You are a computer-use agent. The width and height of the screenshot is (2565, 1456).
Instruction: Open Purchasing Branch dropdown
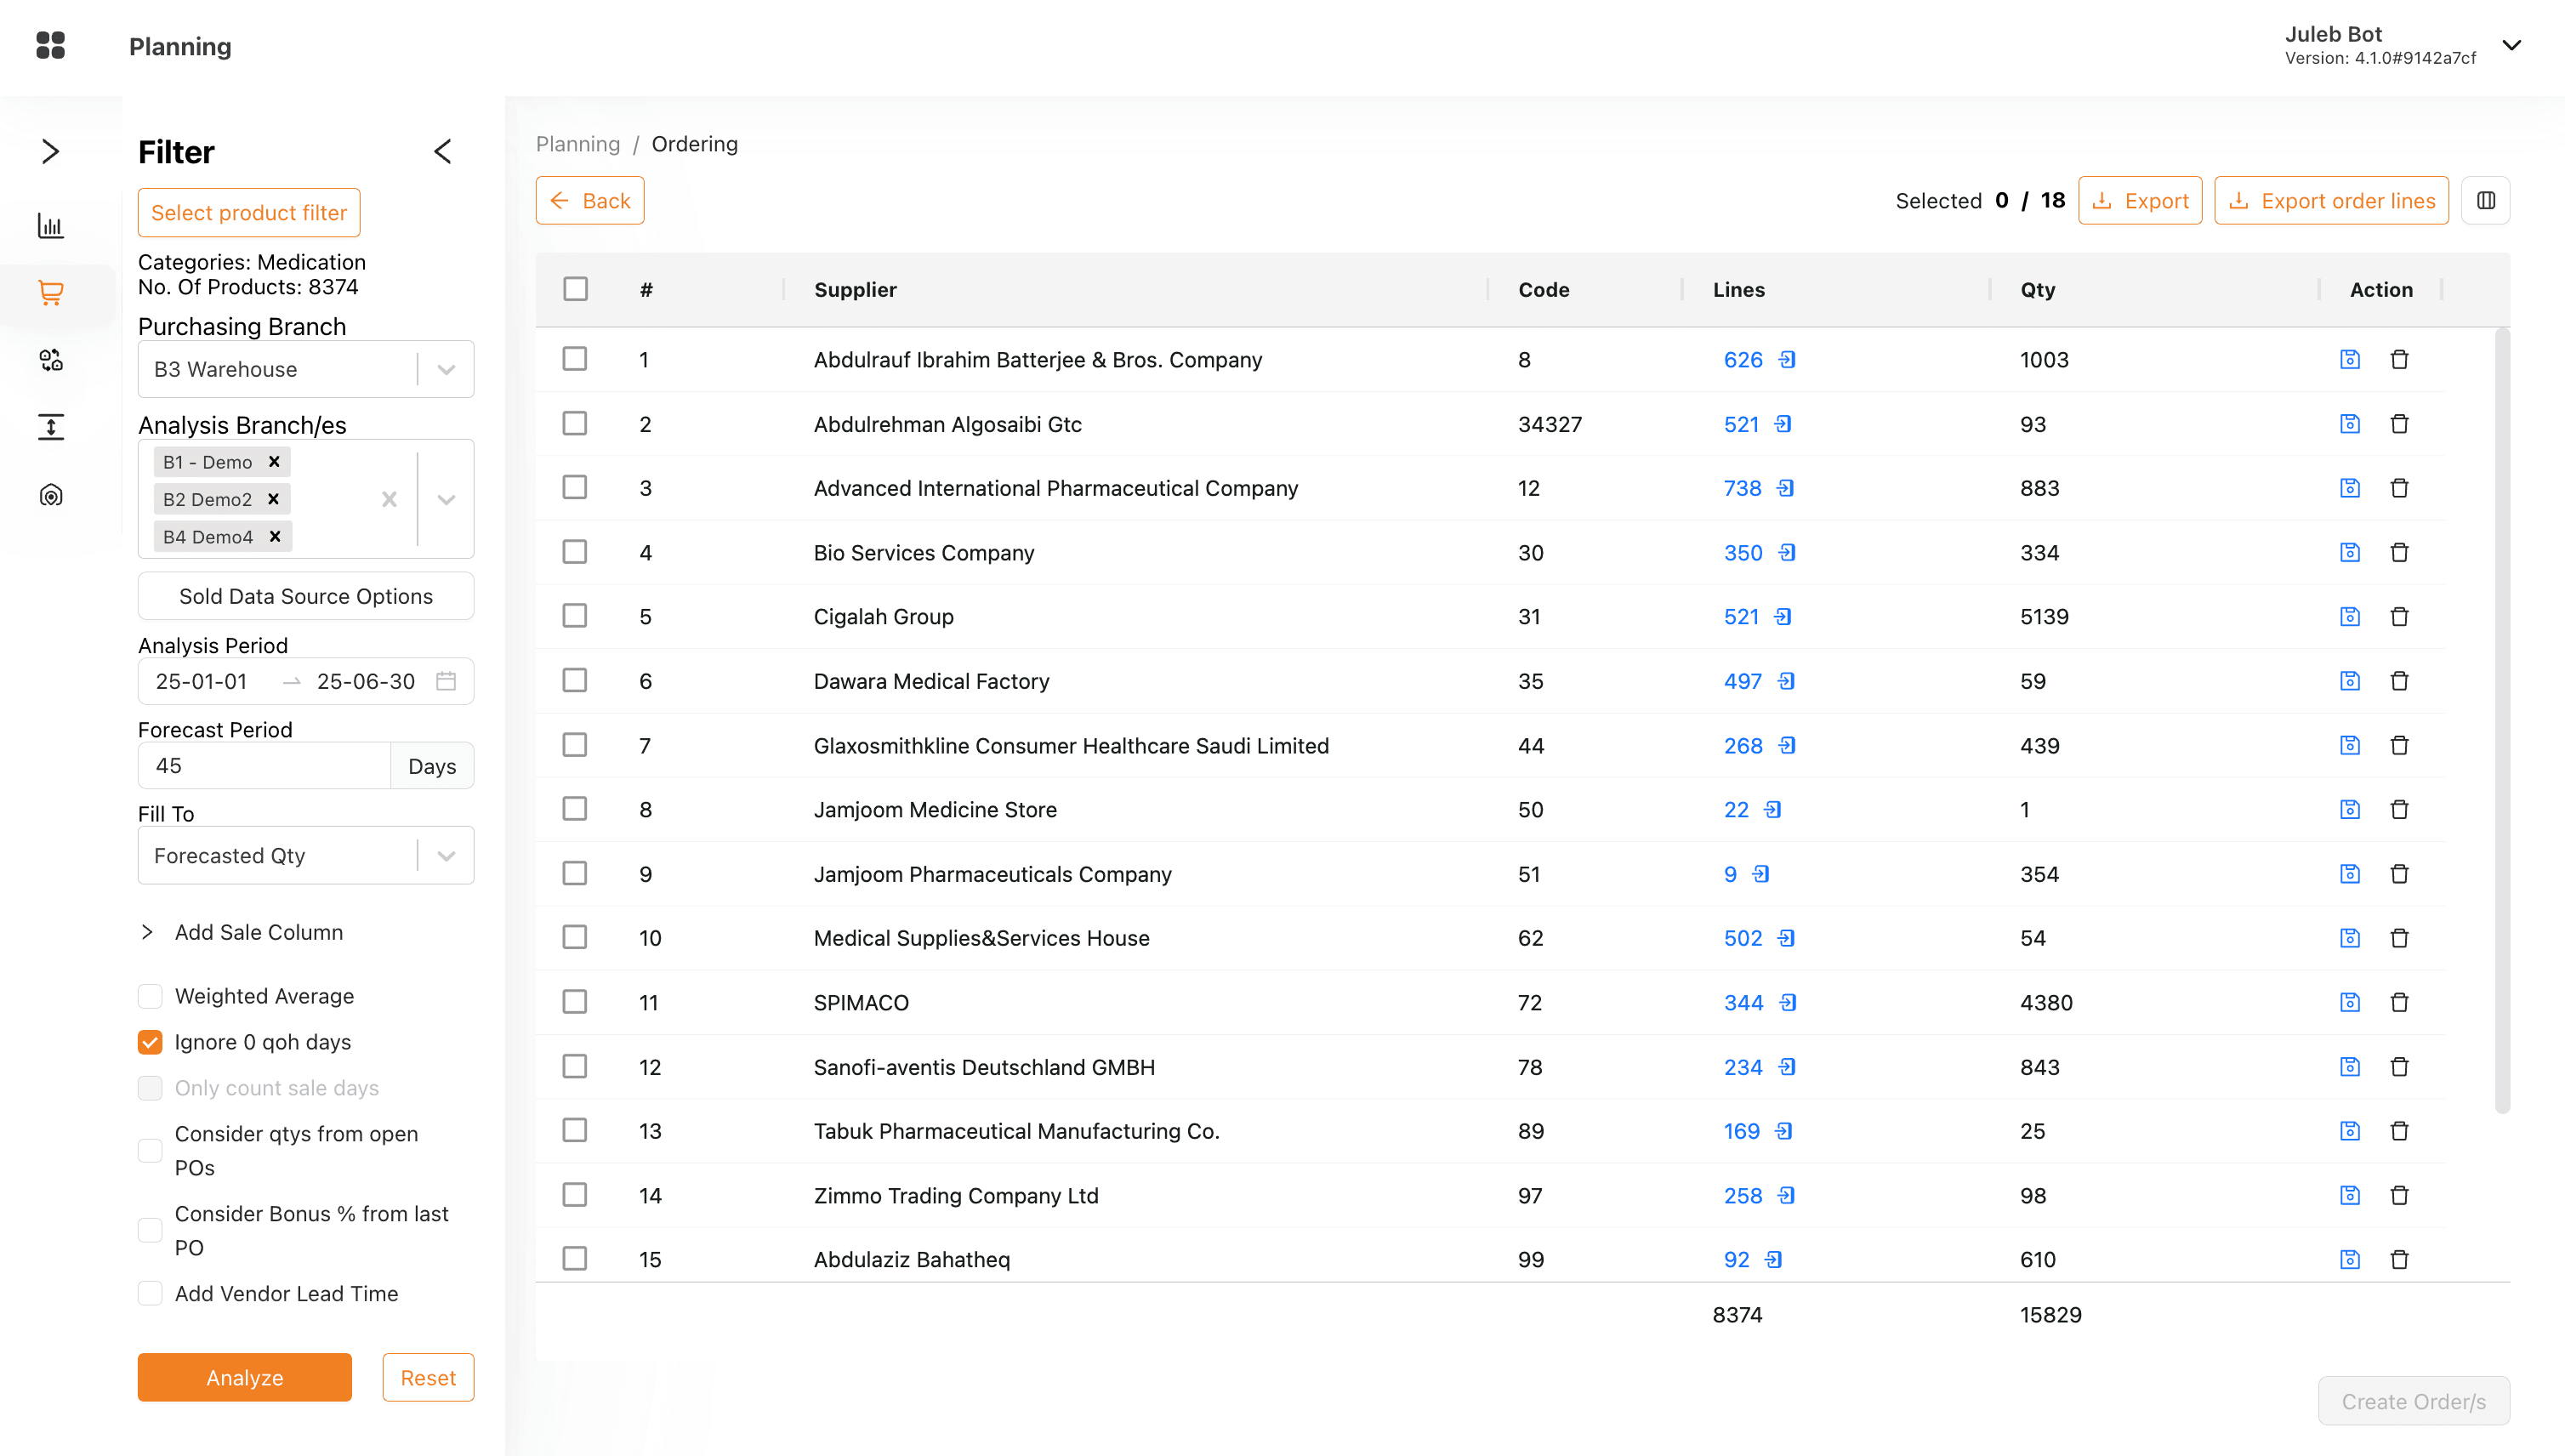click(x=306, y=369)
